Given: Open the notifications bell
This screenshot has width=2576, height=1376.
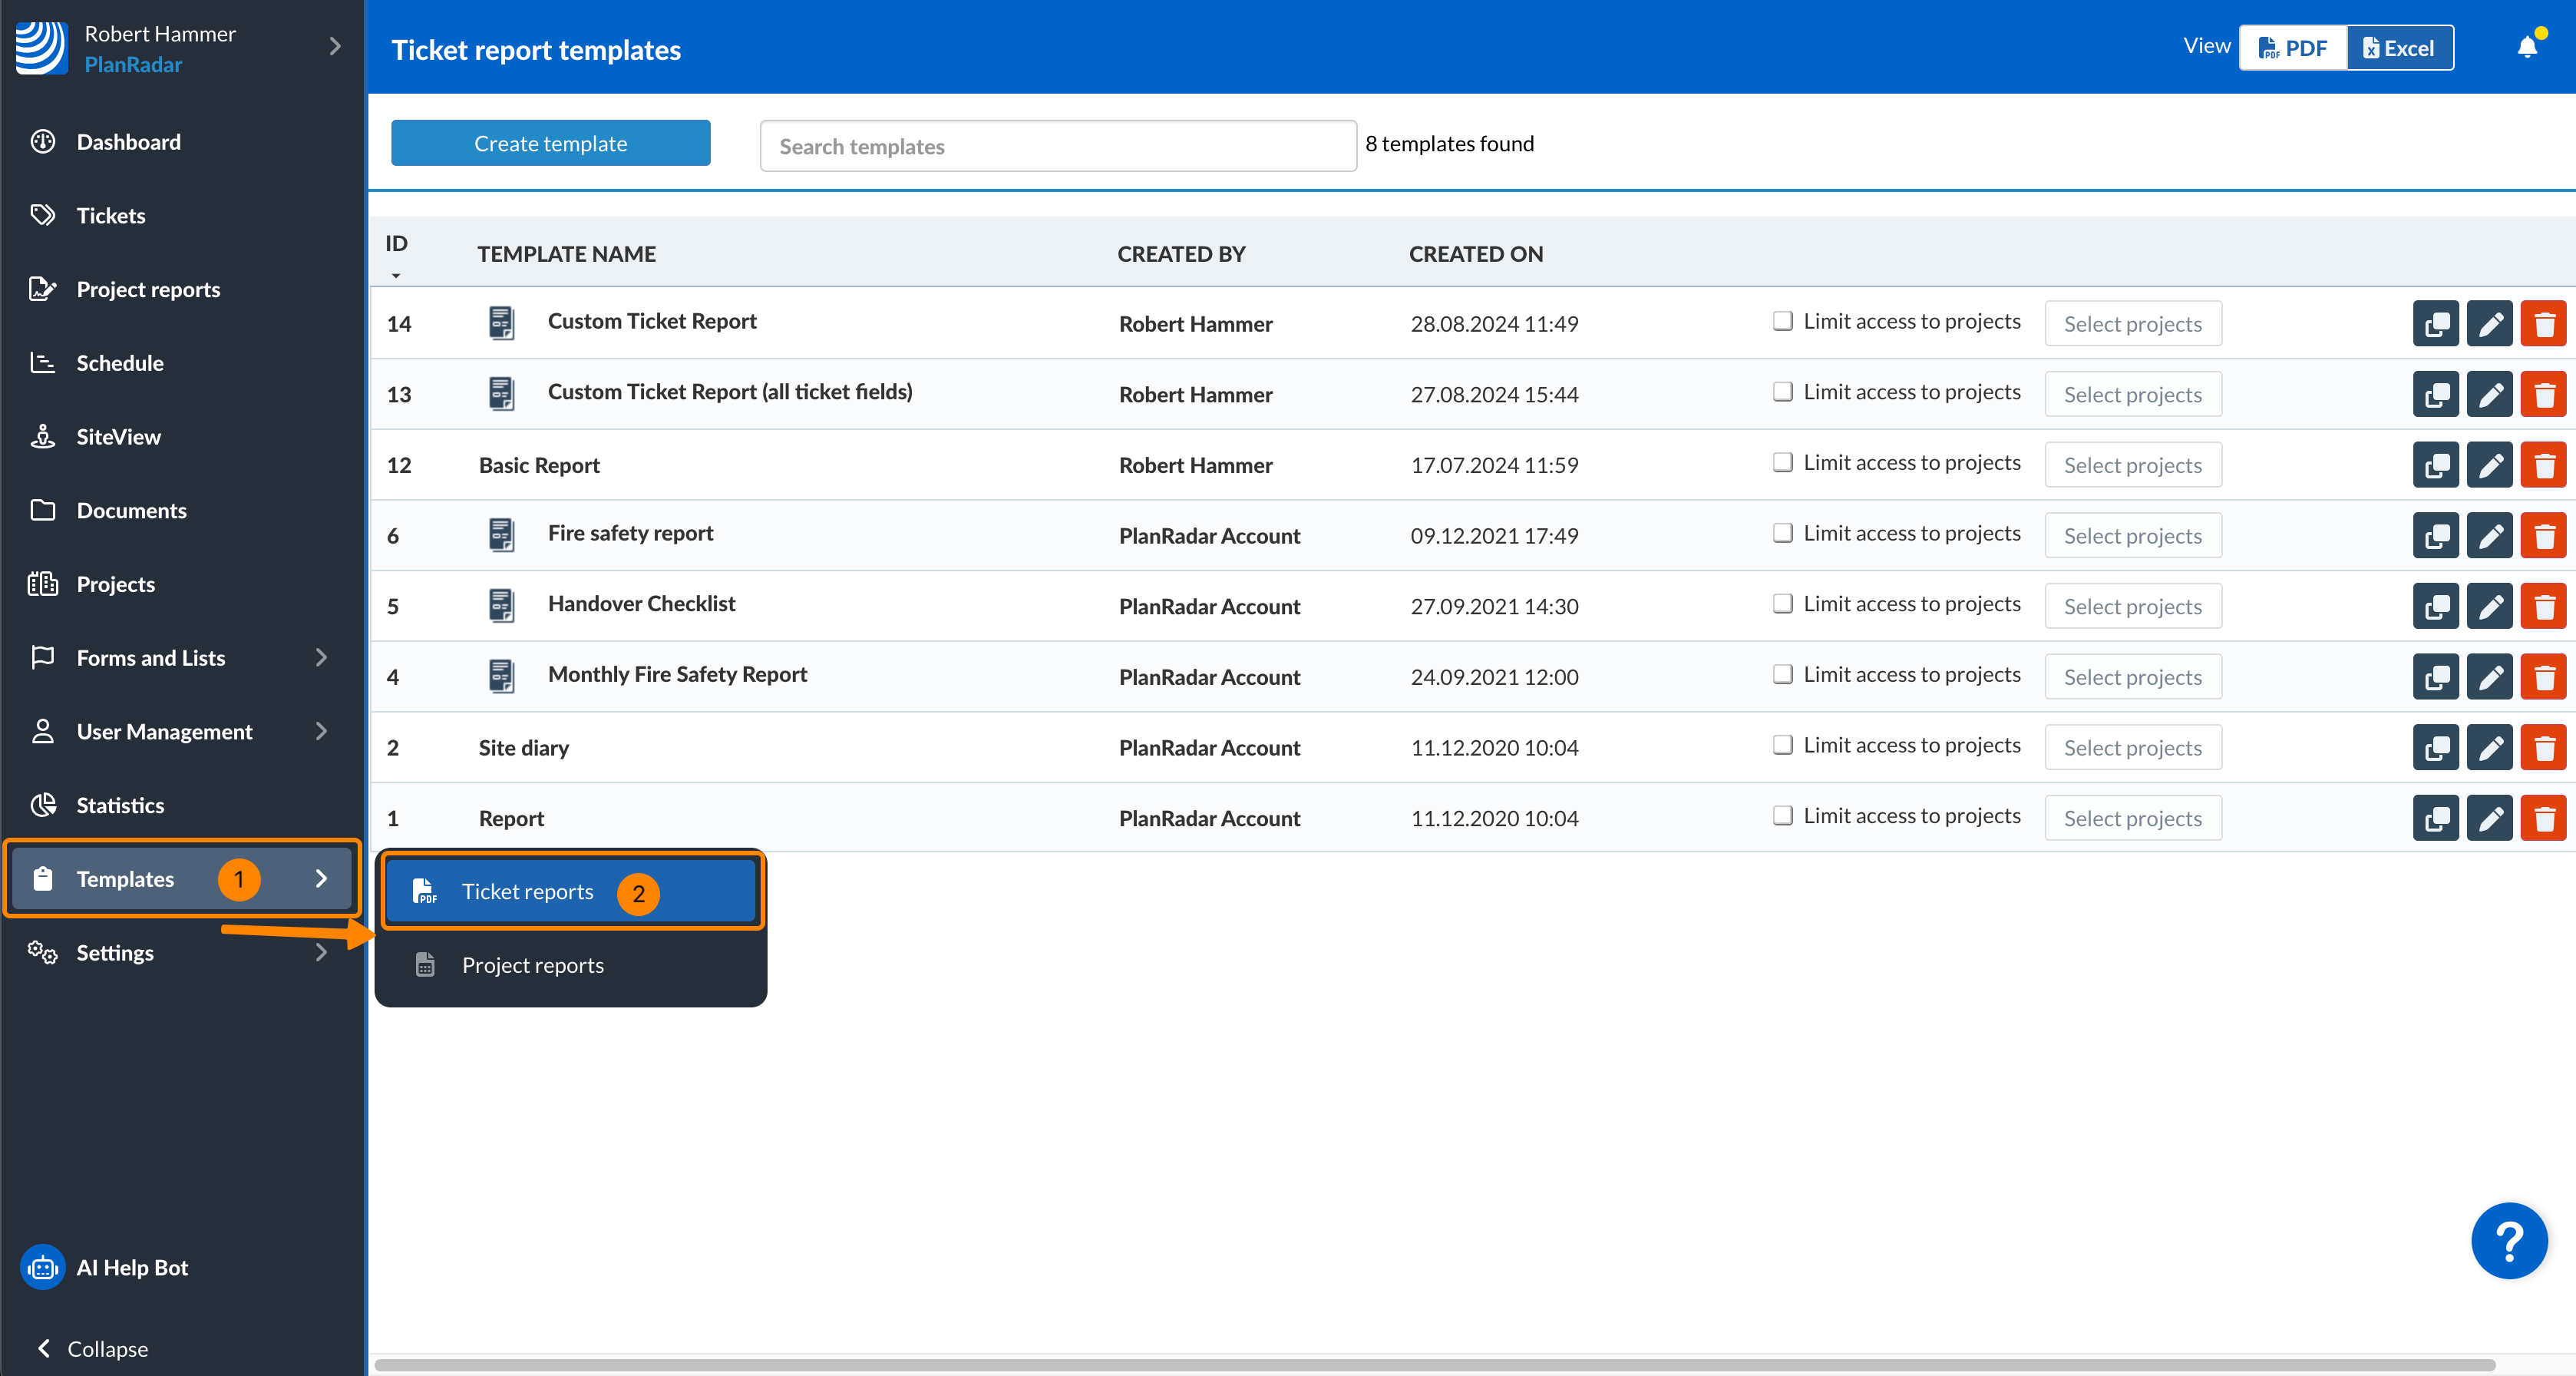Looking at the screenshot, I should click(x=2526, y=47).
